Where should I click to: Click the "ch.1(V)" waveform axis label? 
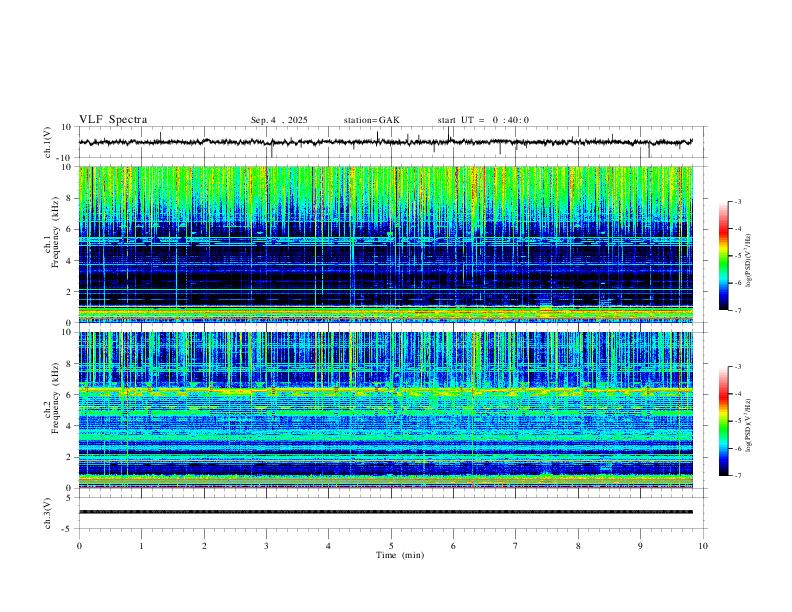48,142
